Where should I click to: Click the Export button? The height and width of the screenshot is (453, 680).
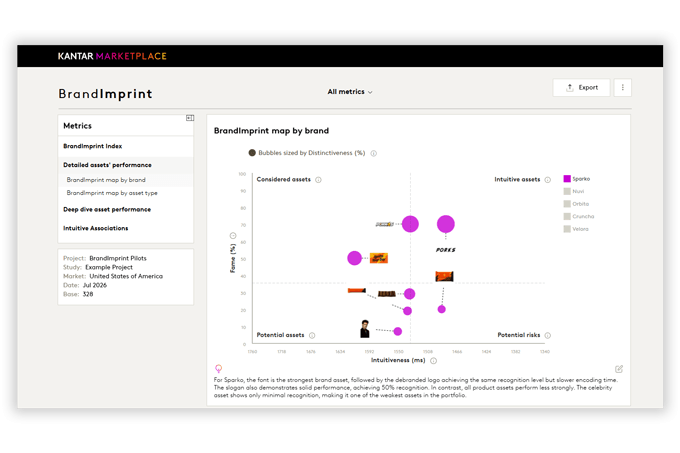[x=582, y=88]
